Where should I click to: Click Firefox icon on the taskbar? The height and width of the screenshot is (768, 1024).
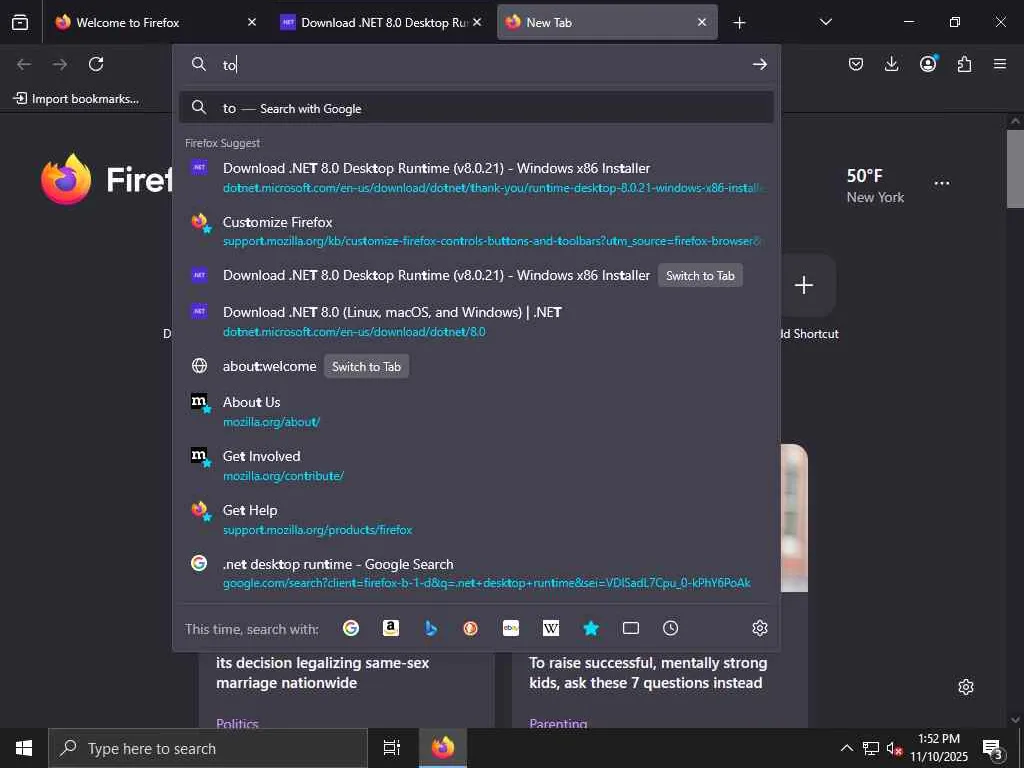tap(442, 748)
